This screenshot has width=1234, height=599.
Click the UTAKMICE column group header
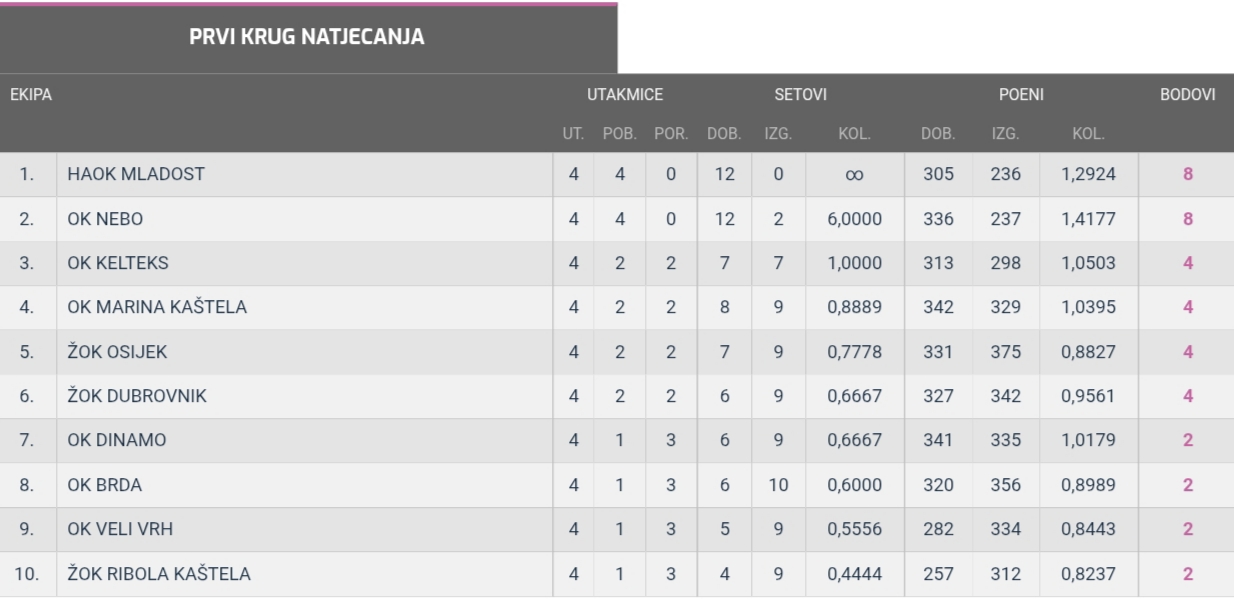(x=625, y=95)
